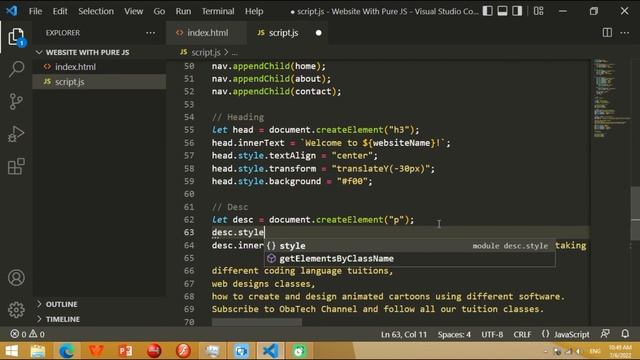The height and width of the screenshot is (360, 640).
Task: Open the Manage gear icon
Action: tap(16, 310)
